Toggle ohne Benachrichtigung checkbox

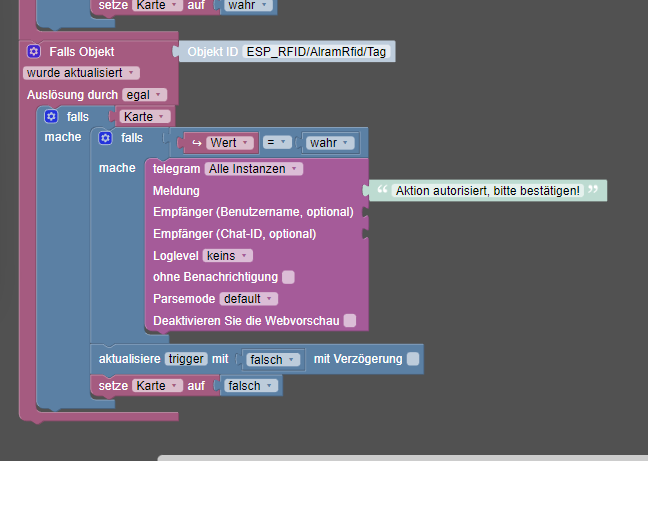(x=288, y=277)
